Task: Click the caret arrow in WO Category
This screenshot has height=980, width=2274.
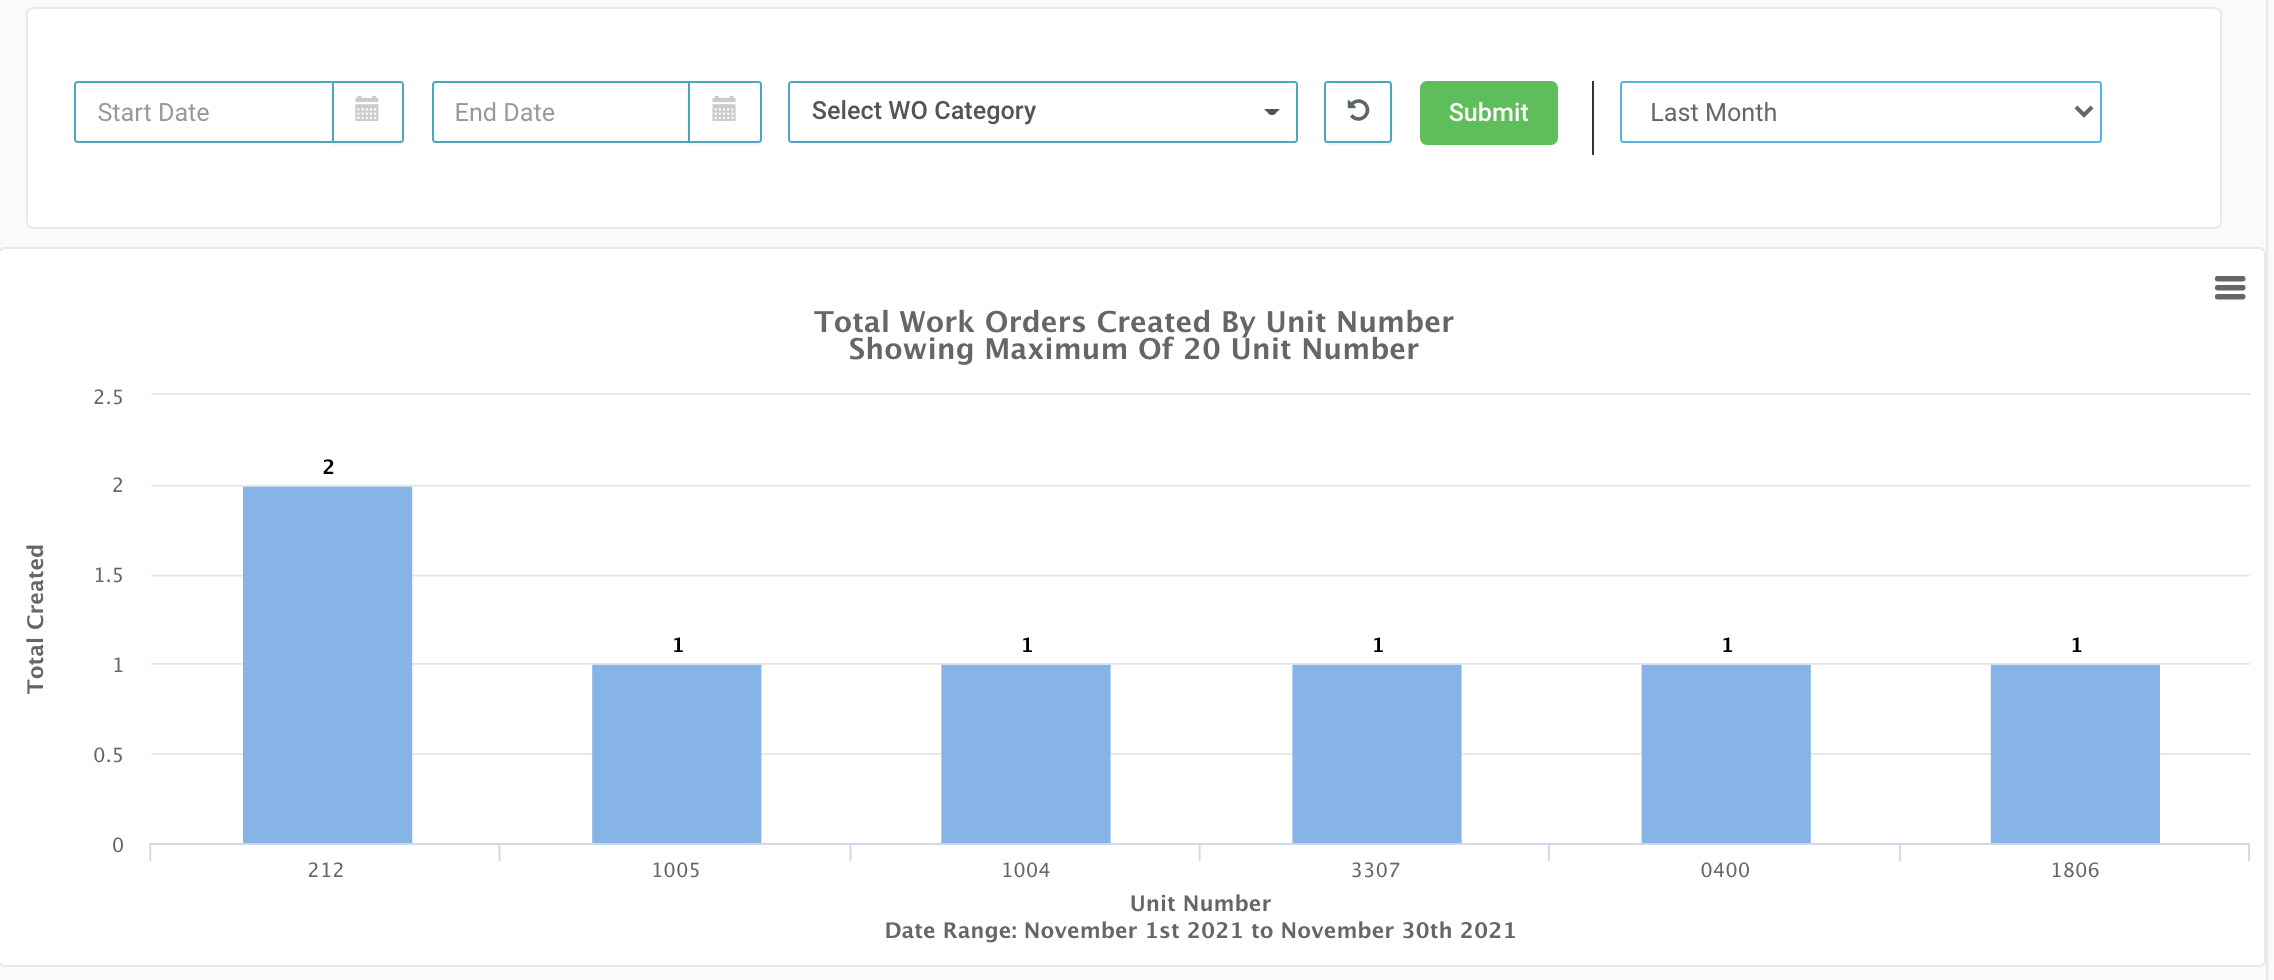Action: (1271, 112)
